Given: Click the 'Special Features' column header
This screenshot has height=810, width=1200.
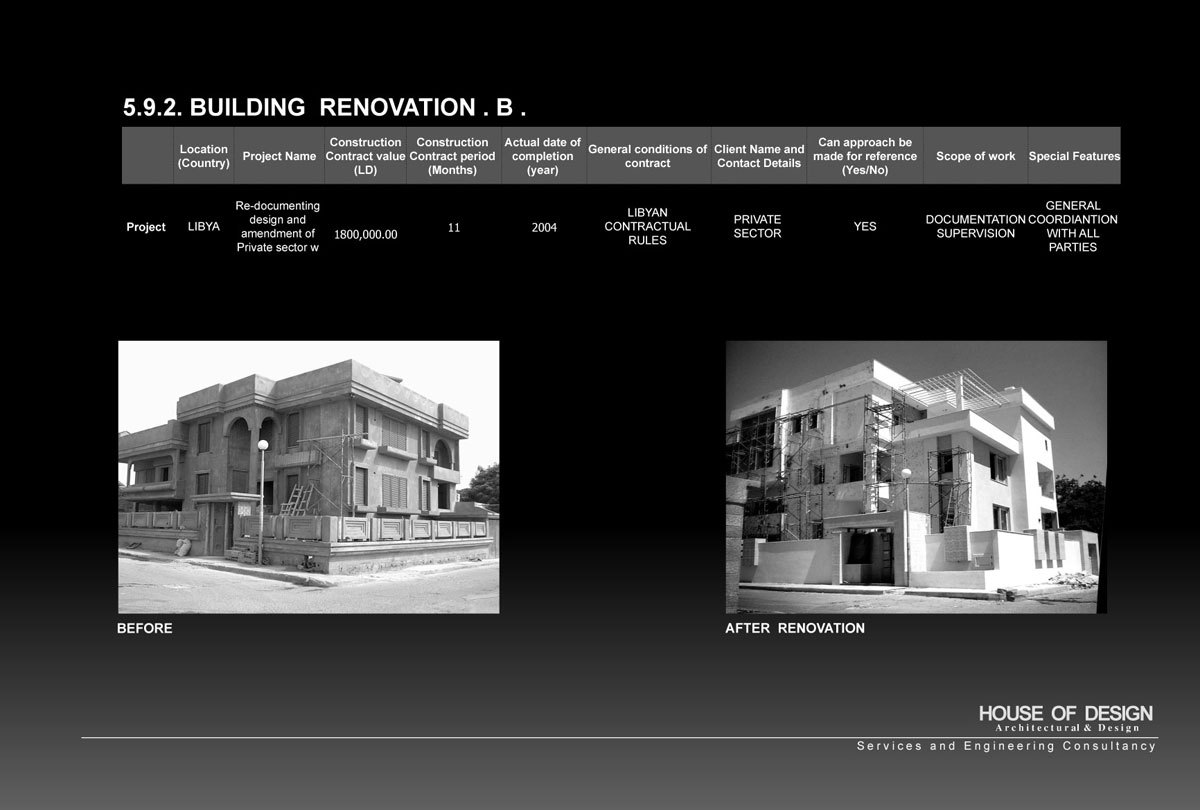Looking at the screenshot, I should [1074, 156].
